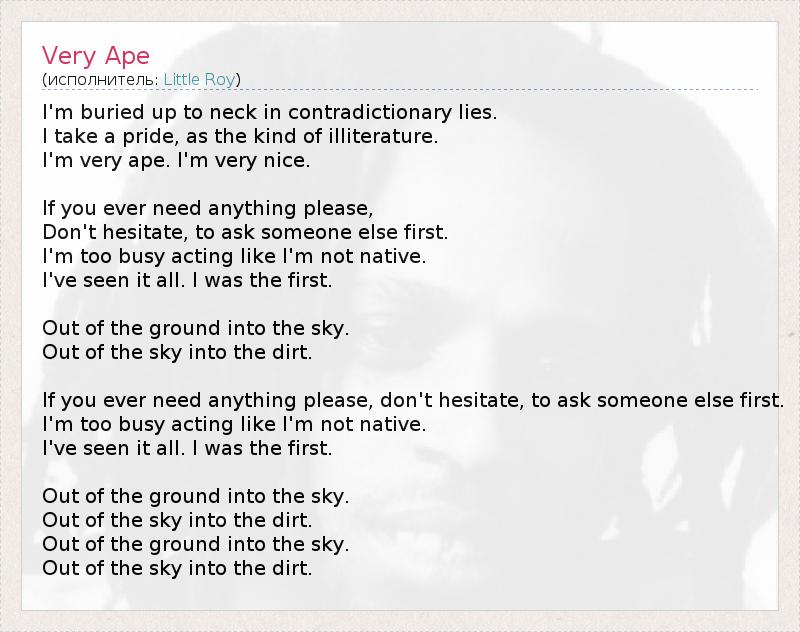Click the исполнитель label text
The width and height of the screenshot is (800, 632).
[101, 79]
